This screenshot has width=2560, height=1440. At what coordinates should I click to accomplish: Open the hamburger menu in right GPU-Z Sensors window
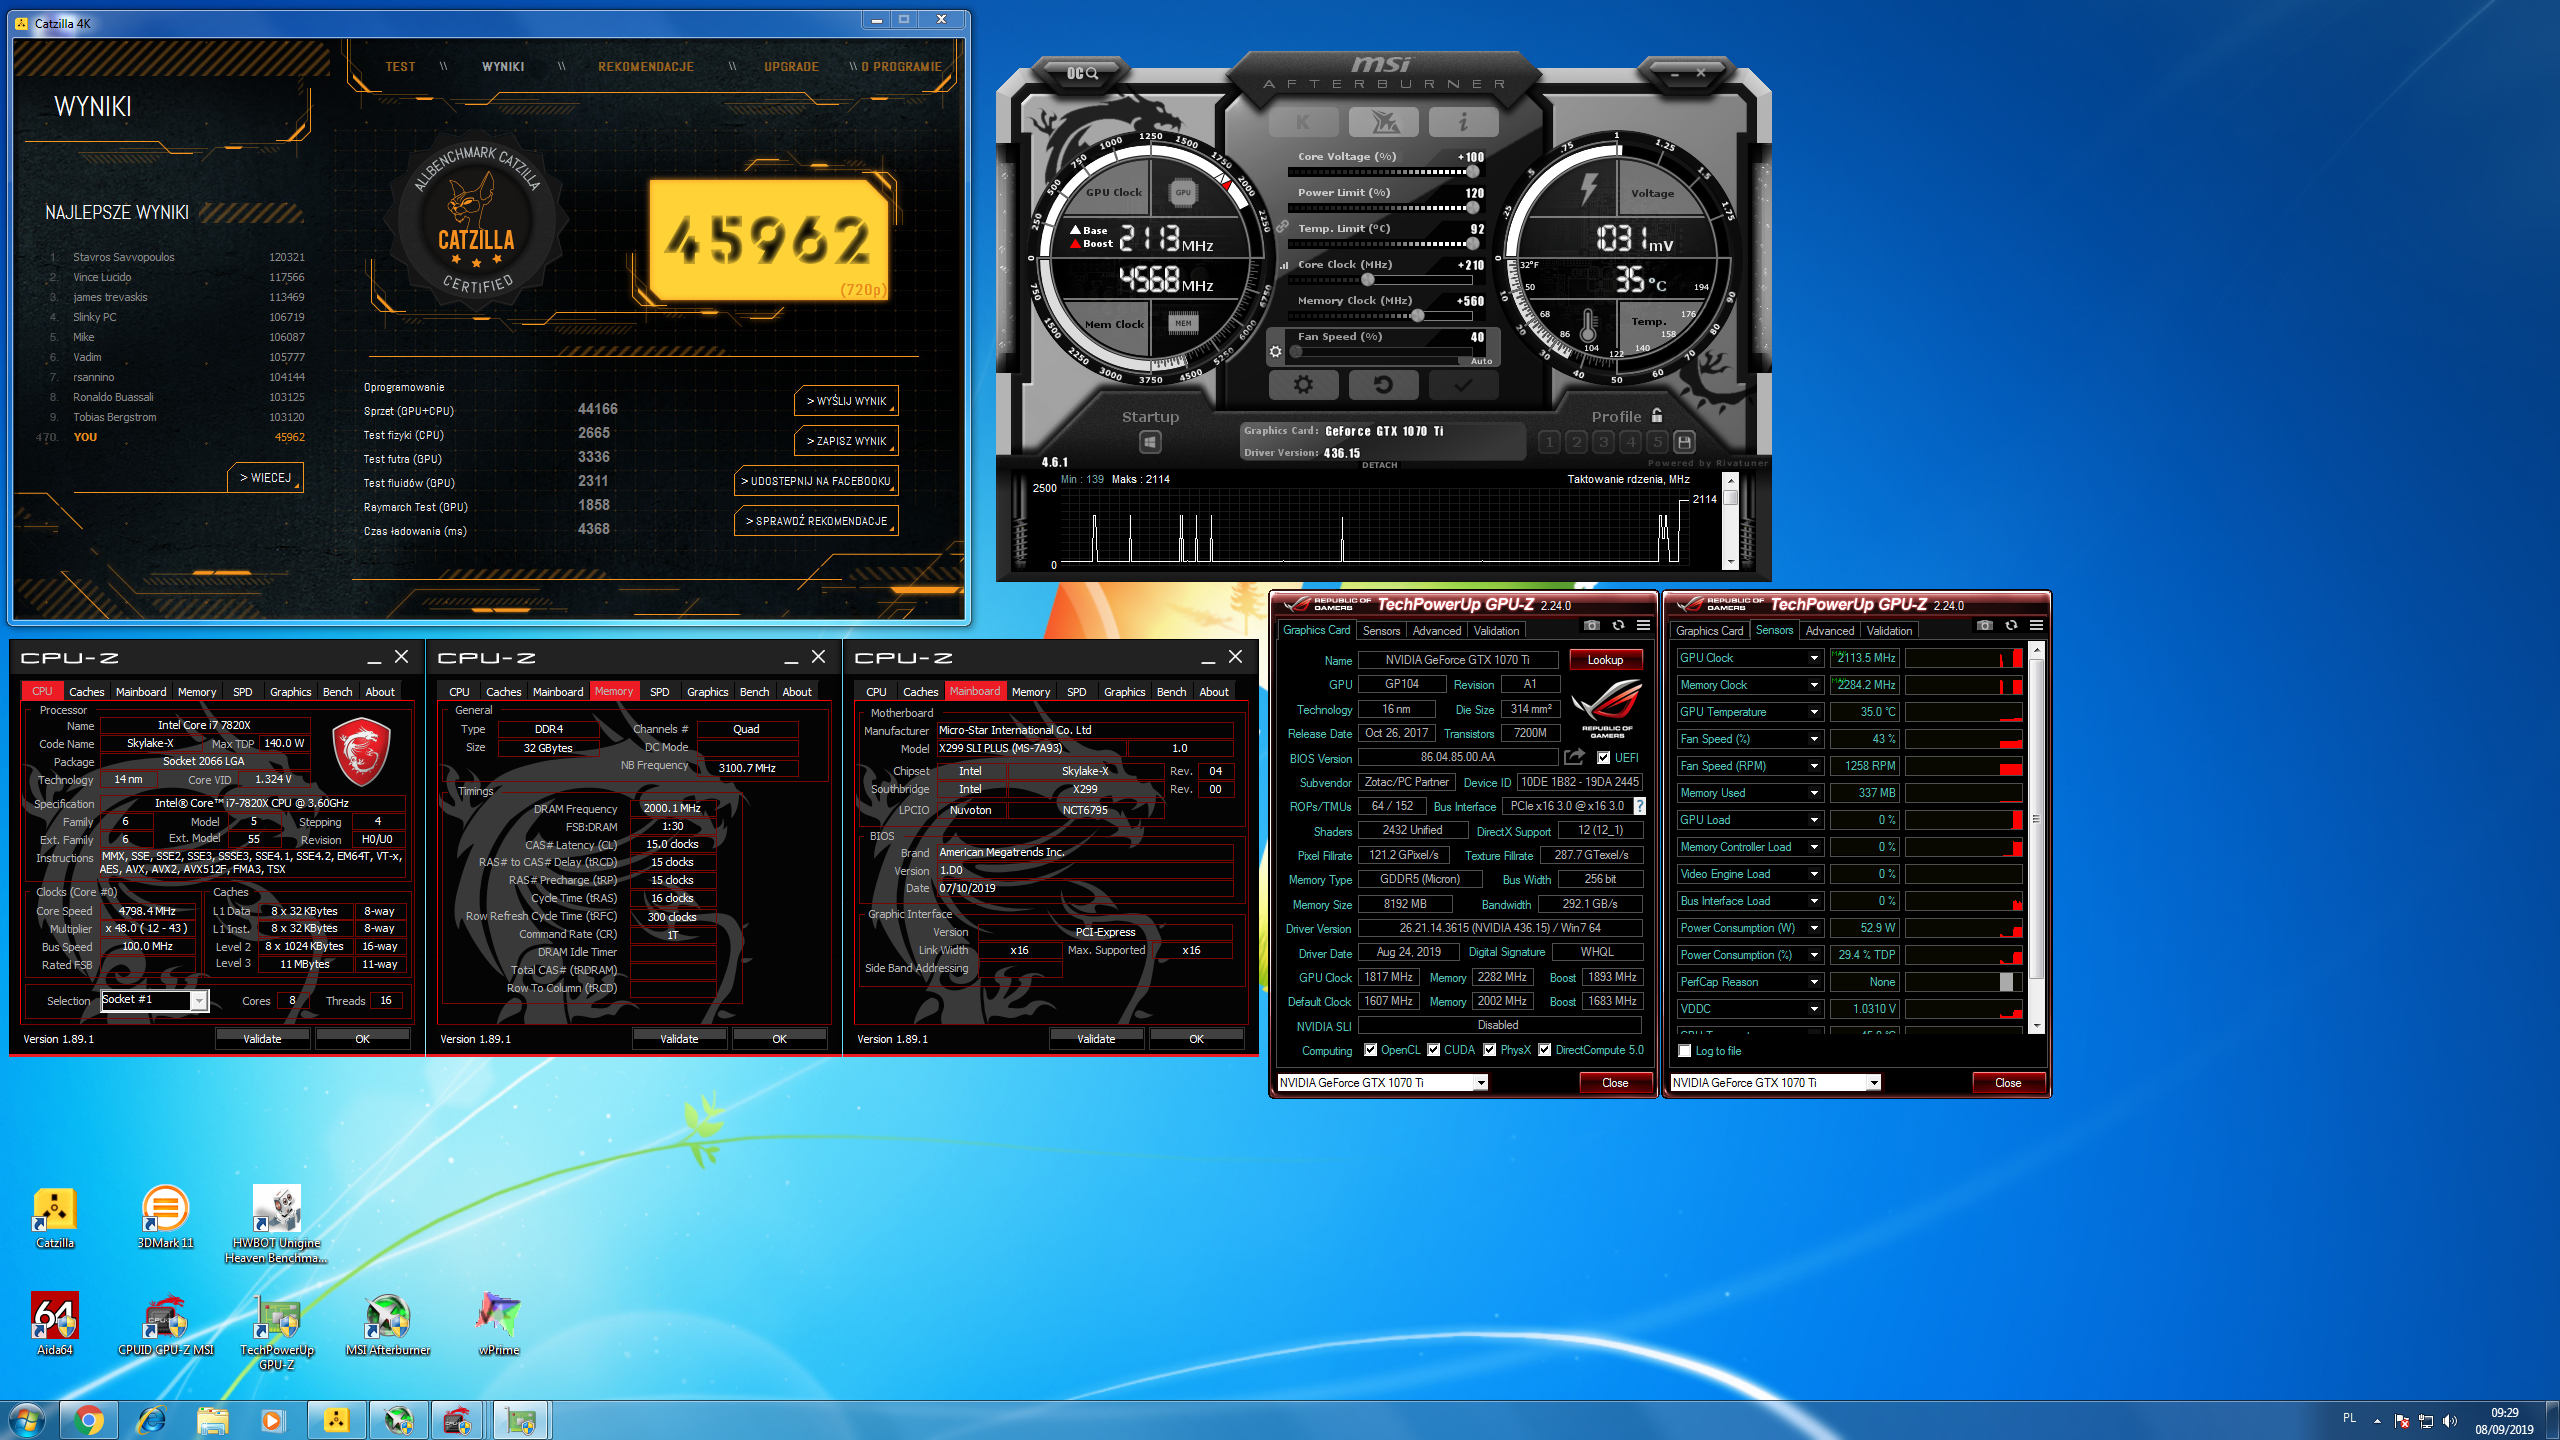click(2036, 626)
